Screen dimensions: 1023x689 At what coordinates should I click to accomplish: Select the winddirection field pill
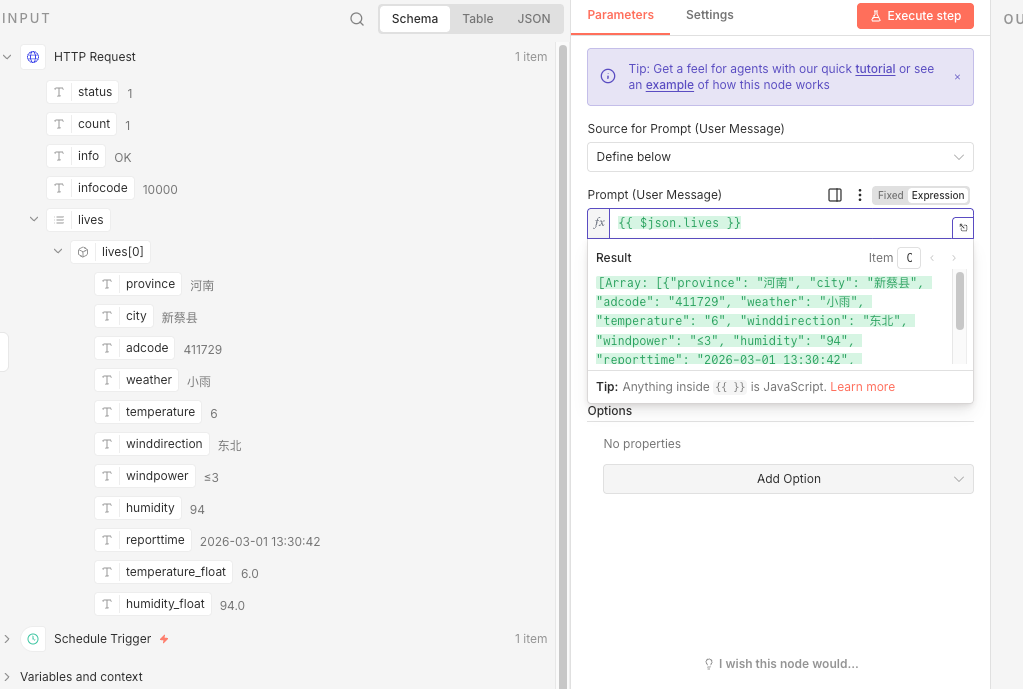click(x=152, y=444)
